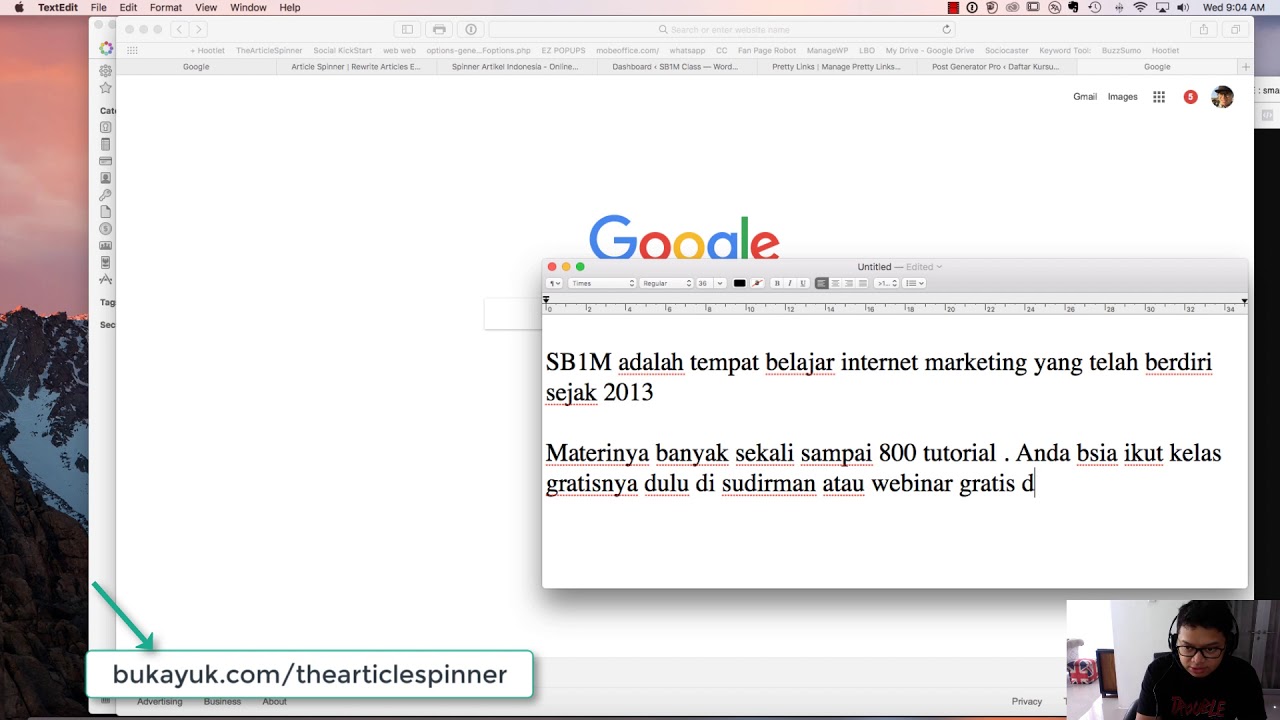Click the Gmail link

pyautogui.click(x=1085, y=97)
